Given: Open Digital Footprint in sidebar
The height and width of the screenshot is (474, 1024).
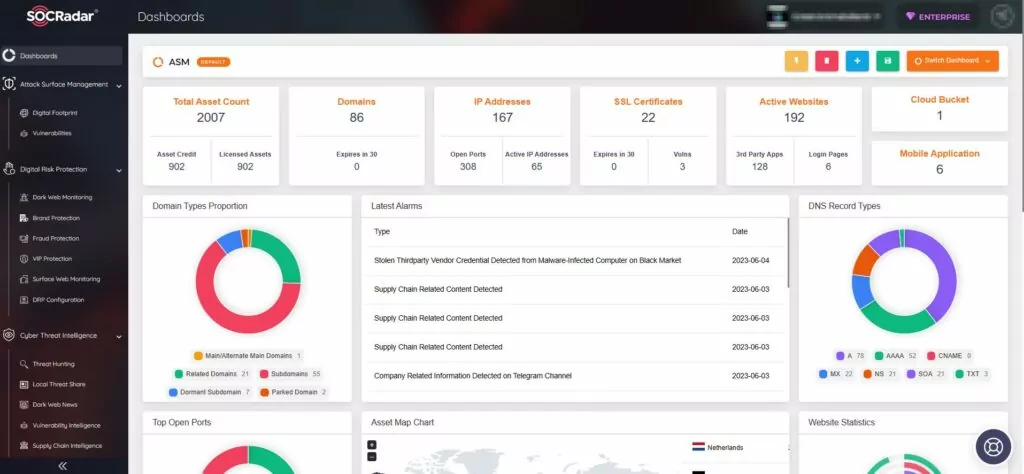Looking at the screenshot, I should click(55, 113).
